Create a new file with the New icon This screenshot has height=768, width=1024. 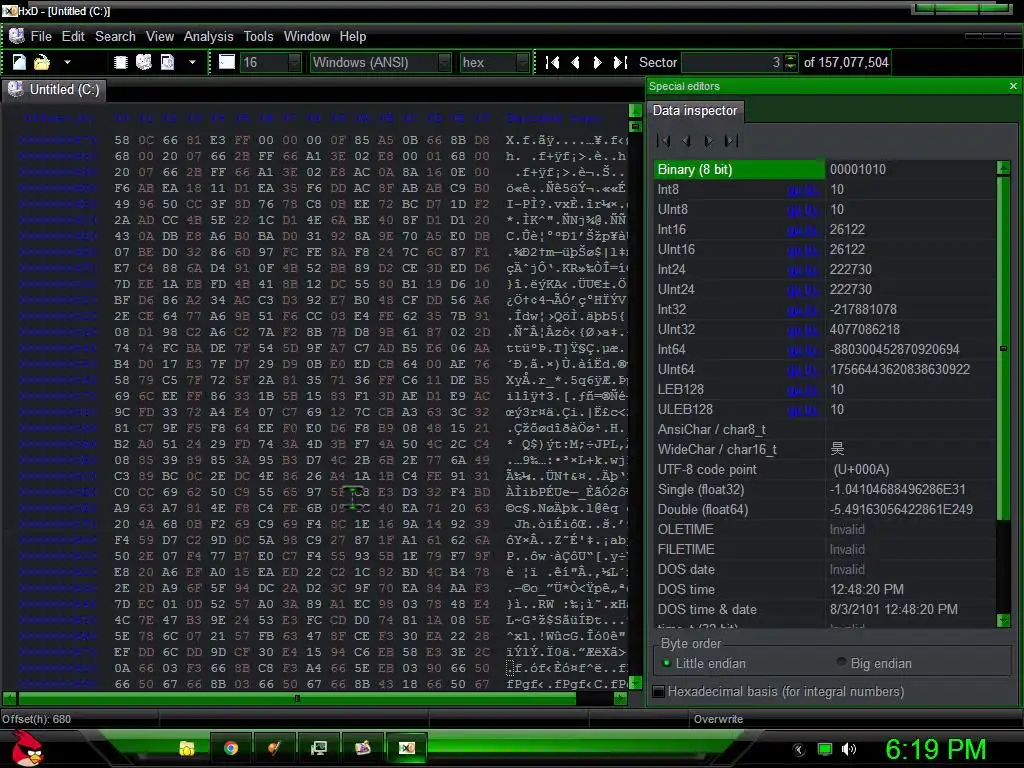[x=19, y=62]
